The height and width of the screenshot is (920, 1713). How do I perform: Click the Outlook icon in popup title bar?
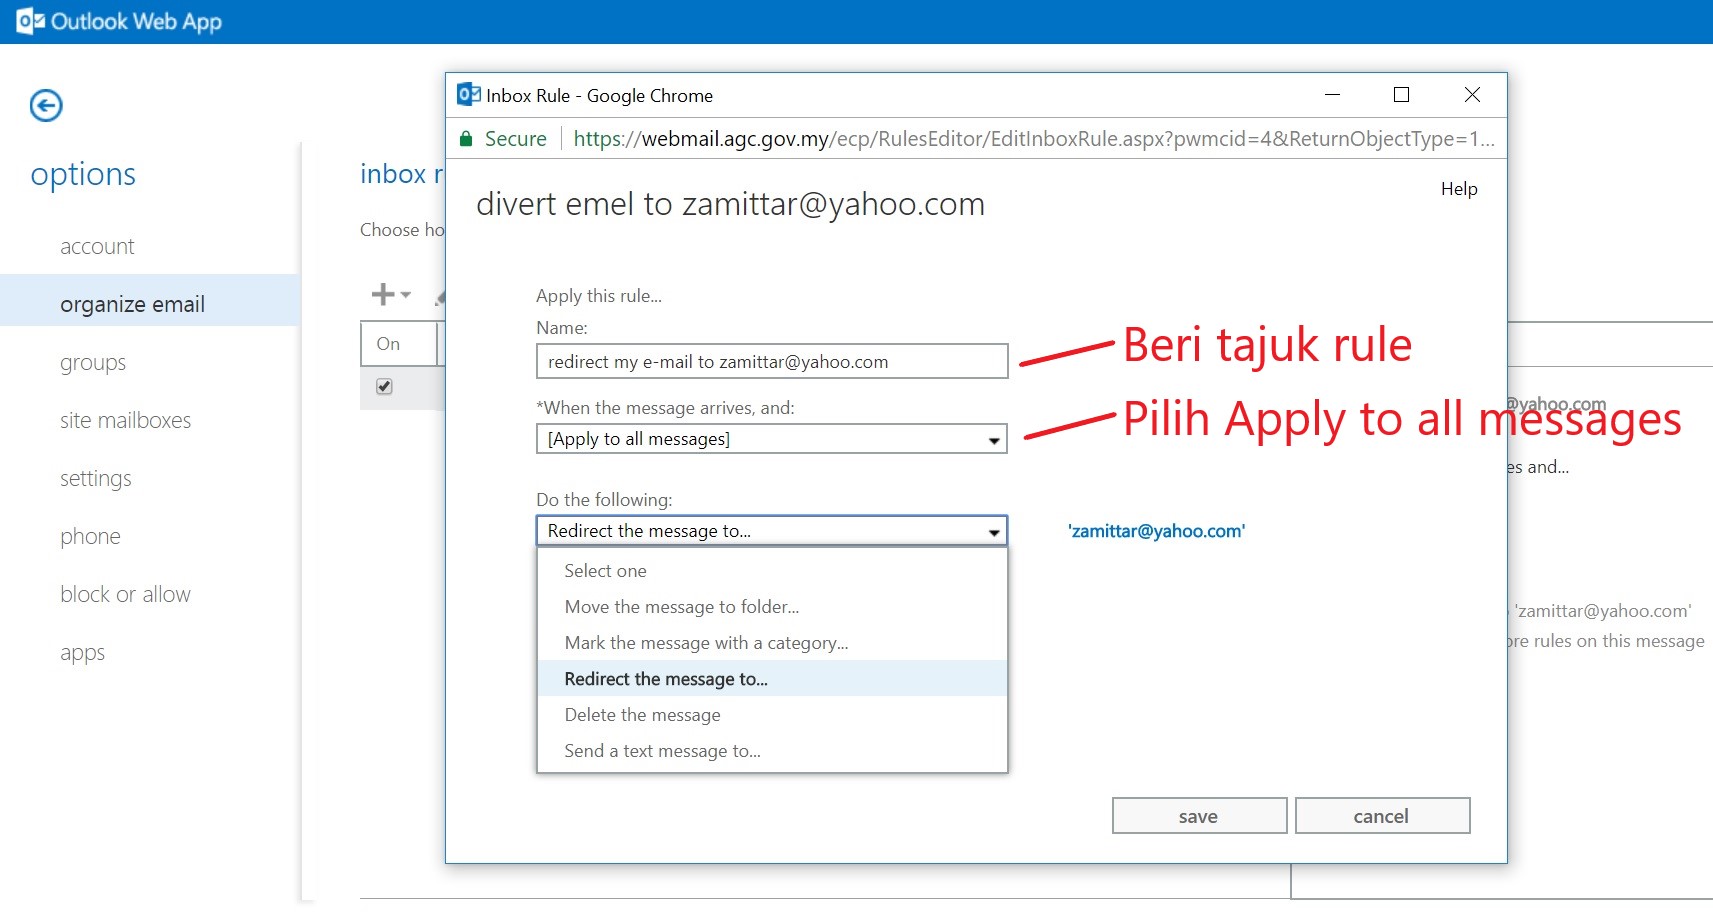coord(468,95)
